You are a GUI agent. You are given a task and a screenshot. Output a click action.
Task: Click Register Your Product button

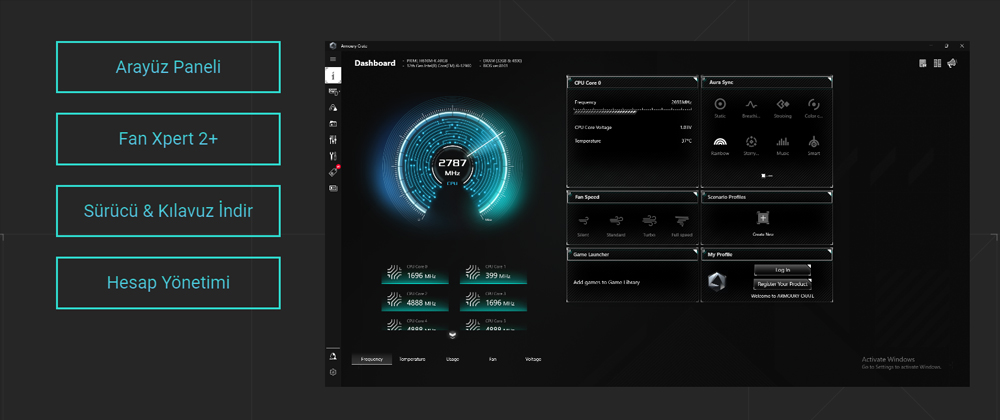[782, 284]
